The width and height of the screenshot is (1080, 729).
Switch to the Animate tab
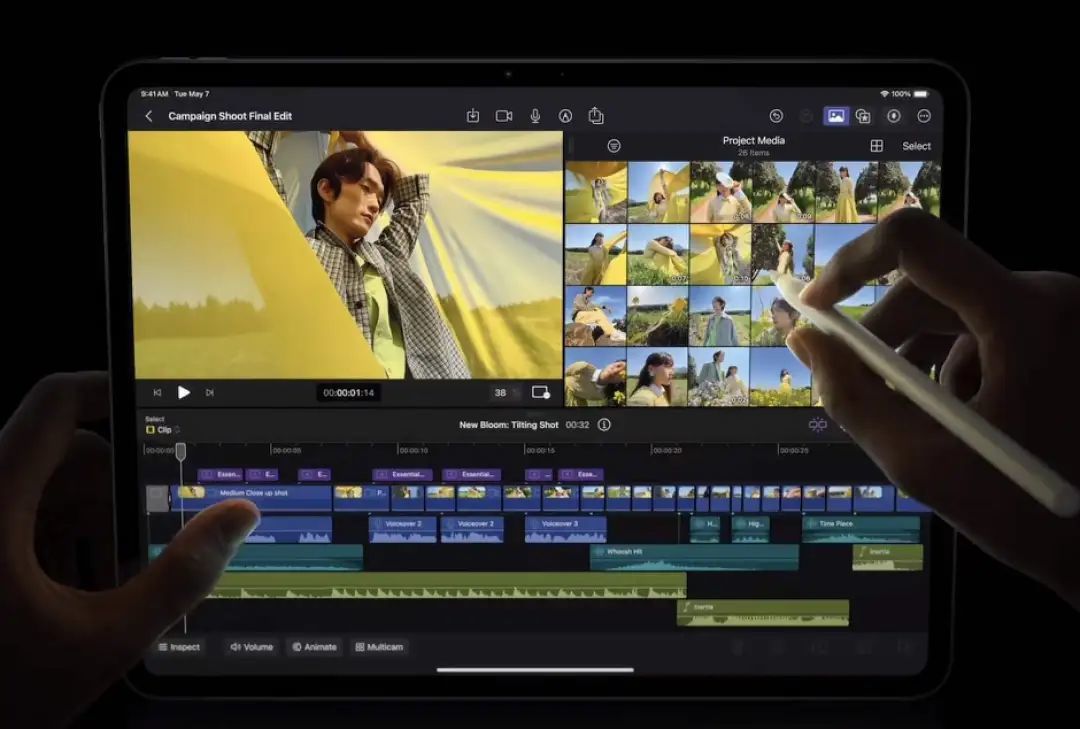click(x=315, y=647)
